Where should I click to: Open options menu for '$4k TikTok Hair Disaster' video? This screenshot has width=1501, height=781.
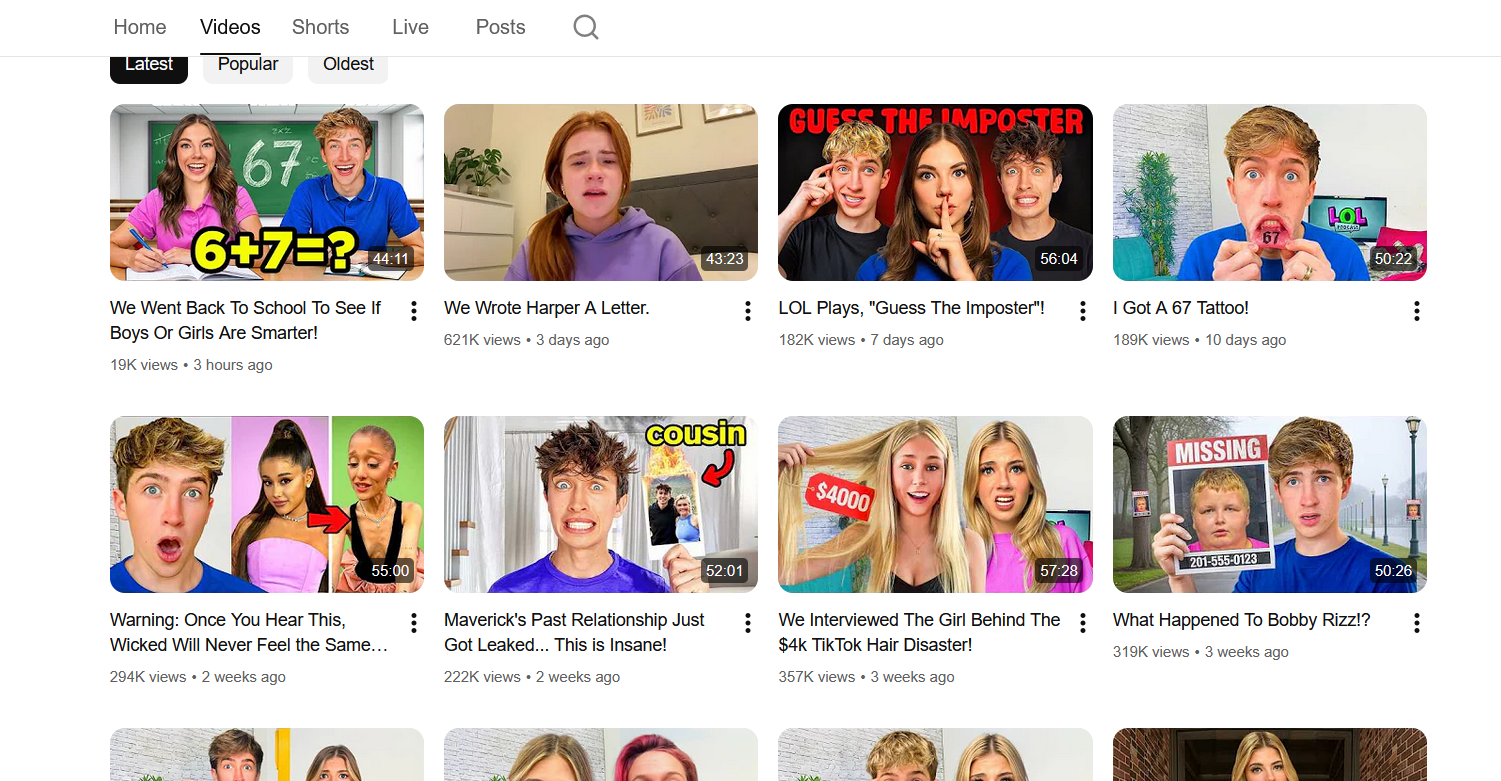[1082, 623]
